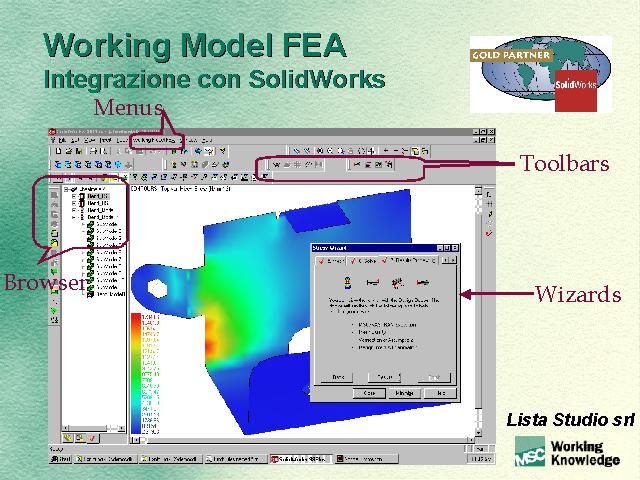
Task: Expand the root node in the browser tree
Action: click(x=65, y=187)
